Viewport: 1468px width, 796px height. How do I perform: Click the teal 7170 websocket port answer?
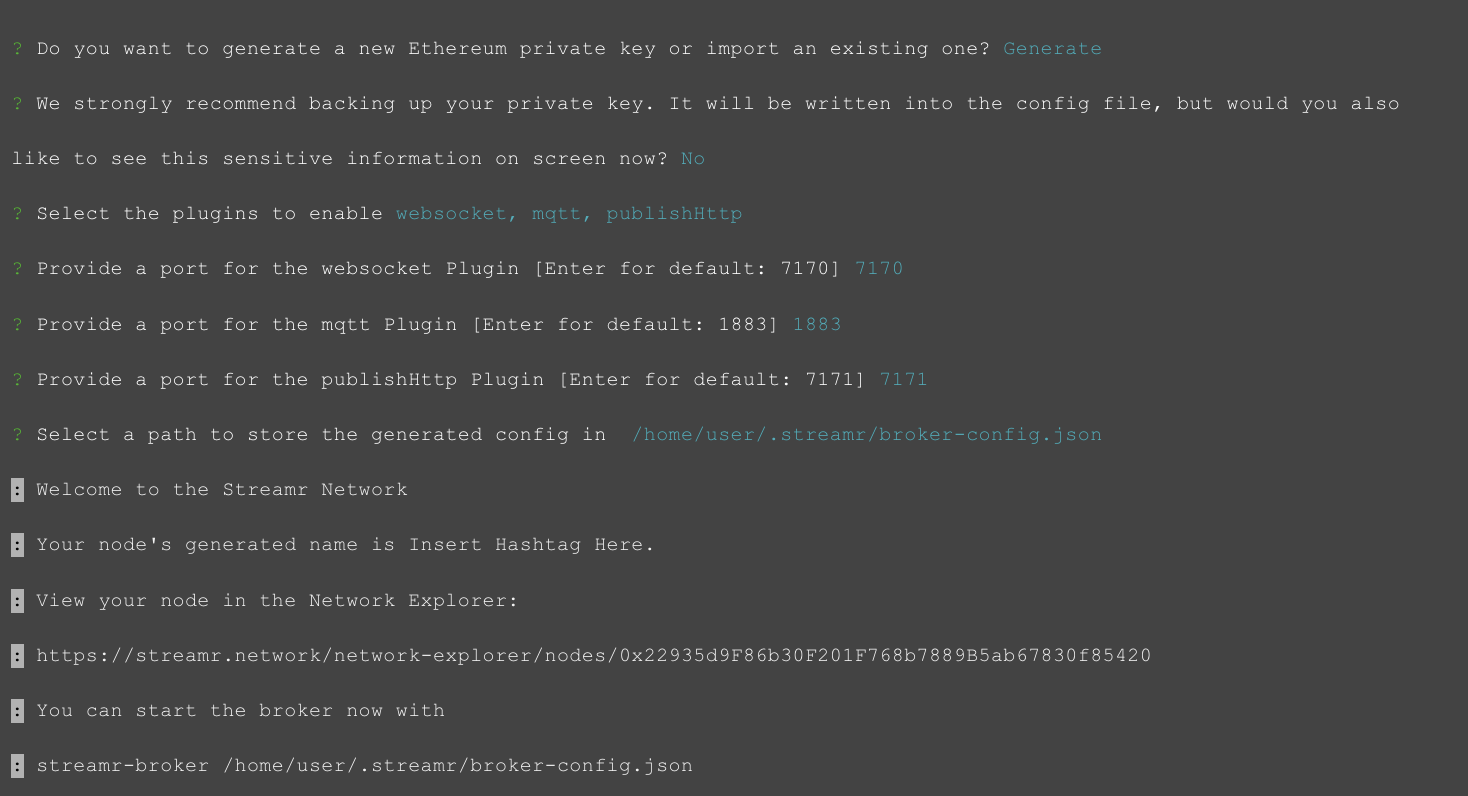tap(879, 269)
